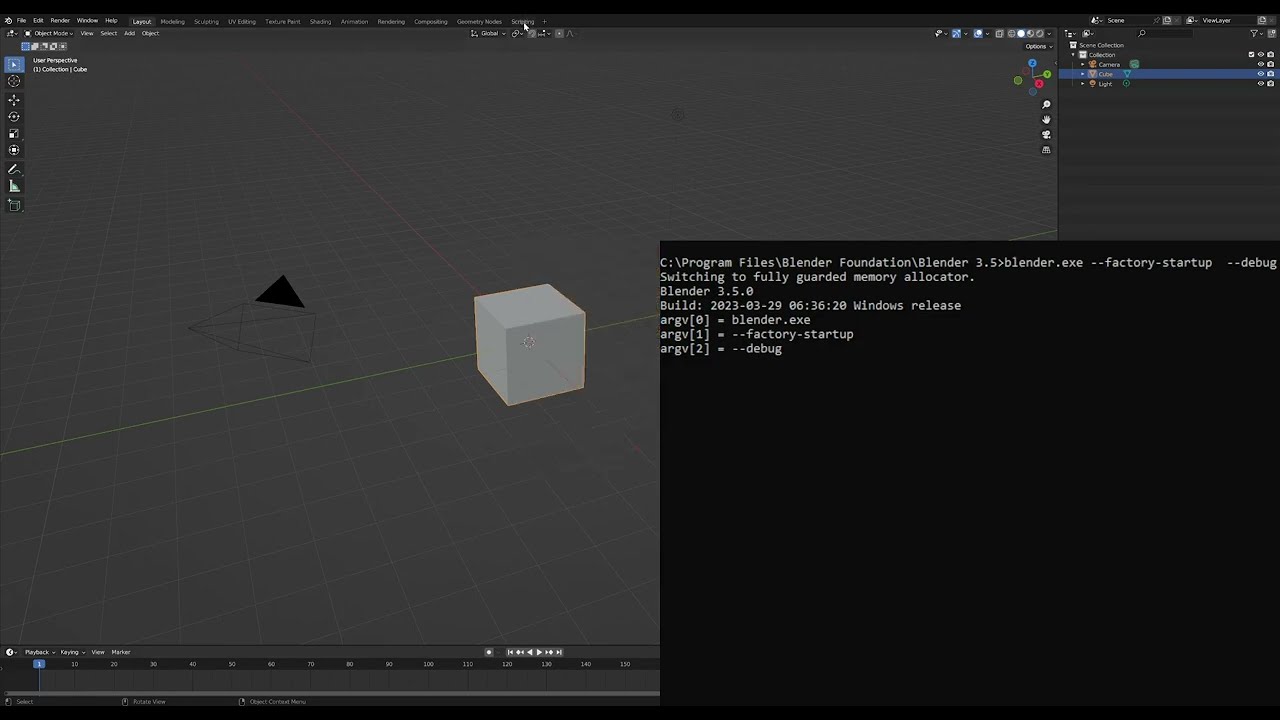Viewport: 1280px width, 720px height.
Task: Disable Light in renders camera icon
Action: (x=1270, y=84)
